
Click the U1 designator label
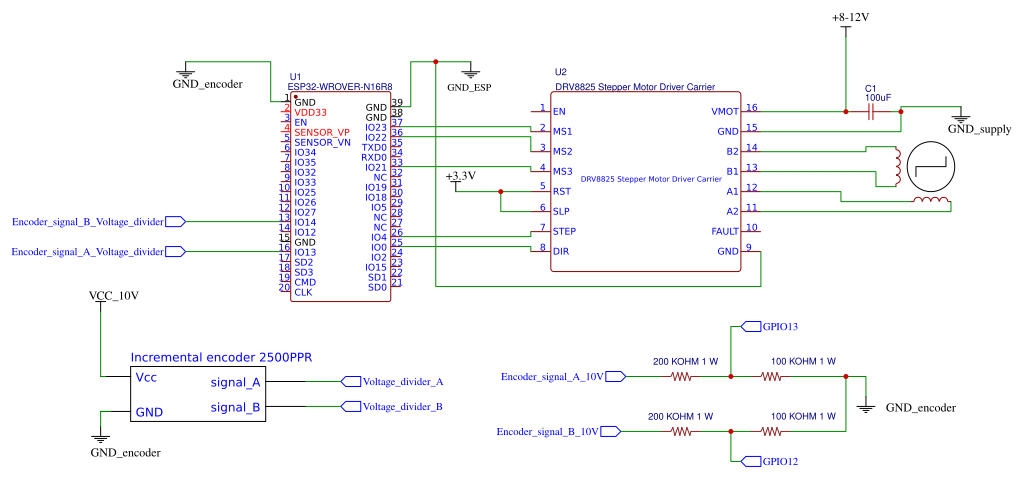[294, 77]
